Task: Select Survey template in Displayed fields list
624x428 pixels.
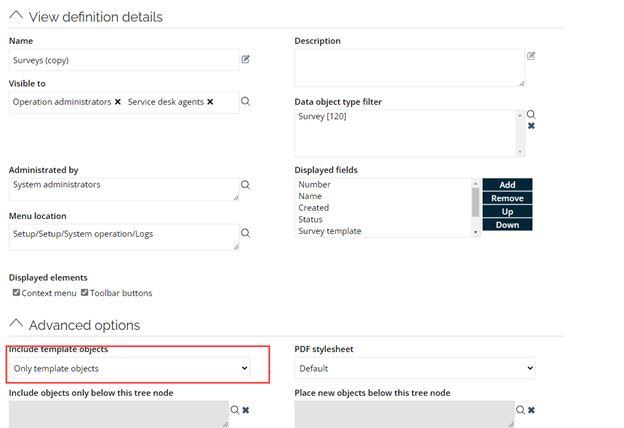Action: pos(330,231)
